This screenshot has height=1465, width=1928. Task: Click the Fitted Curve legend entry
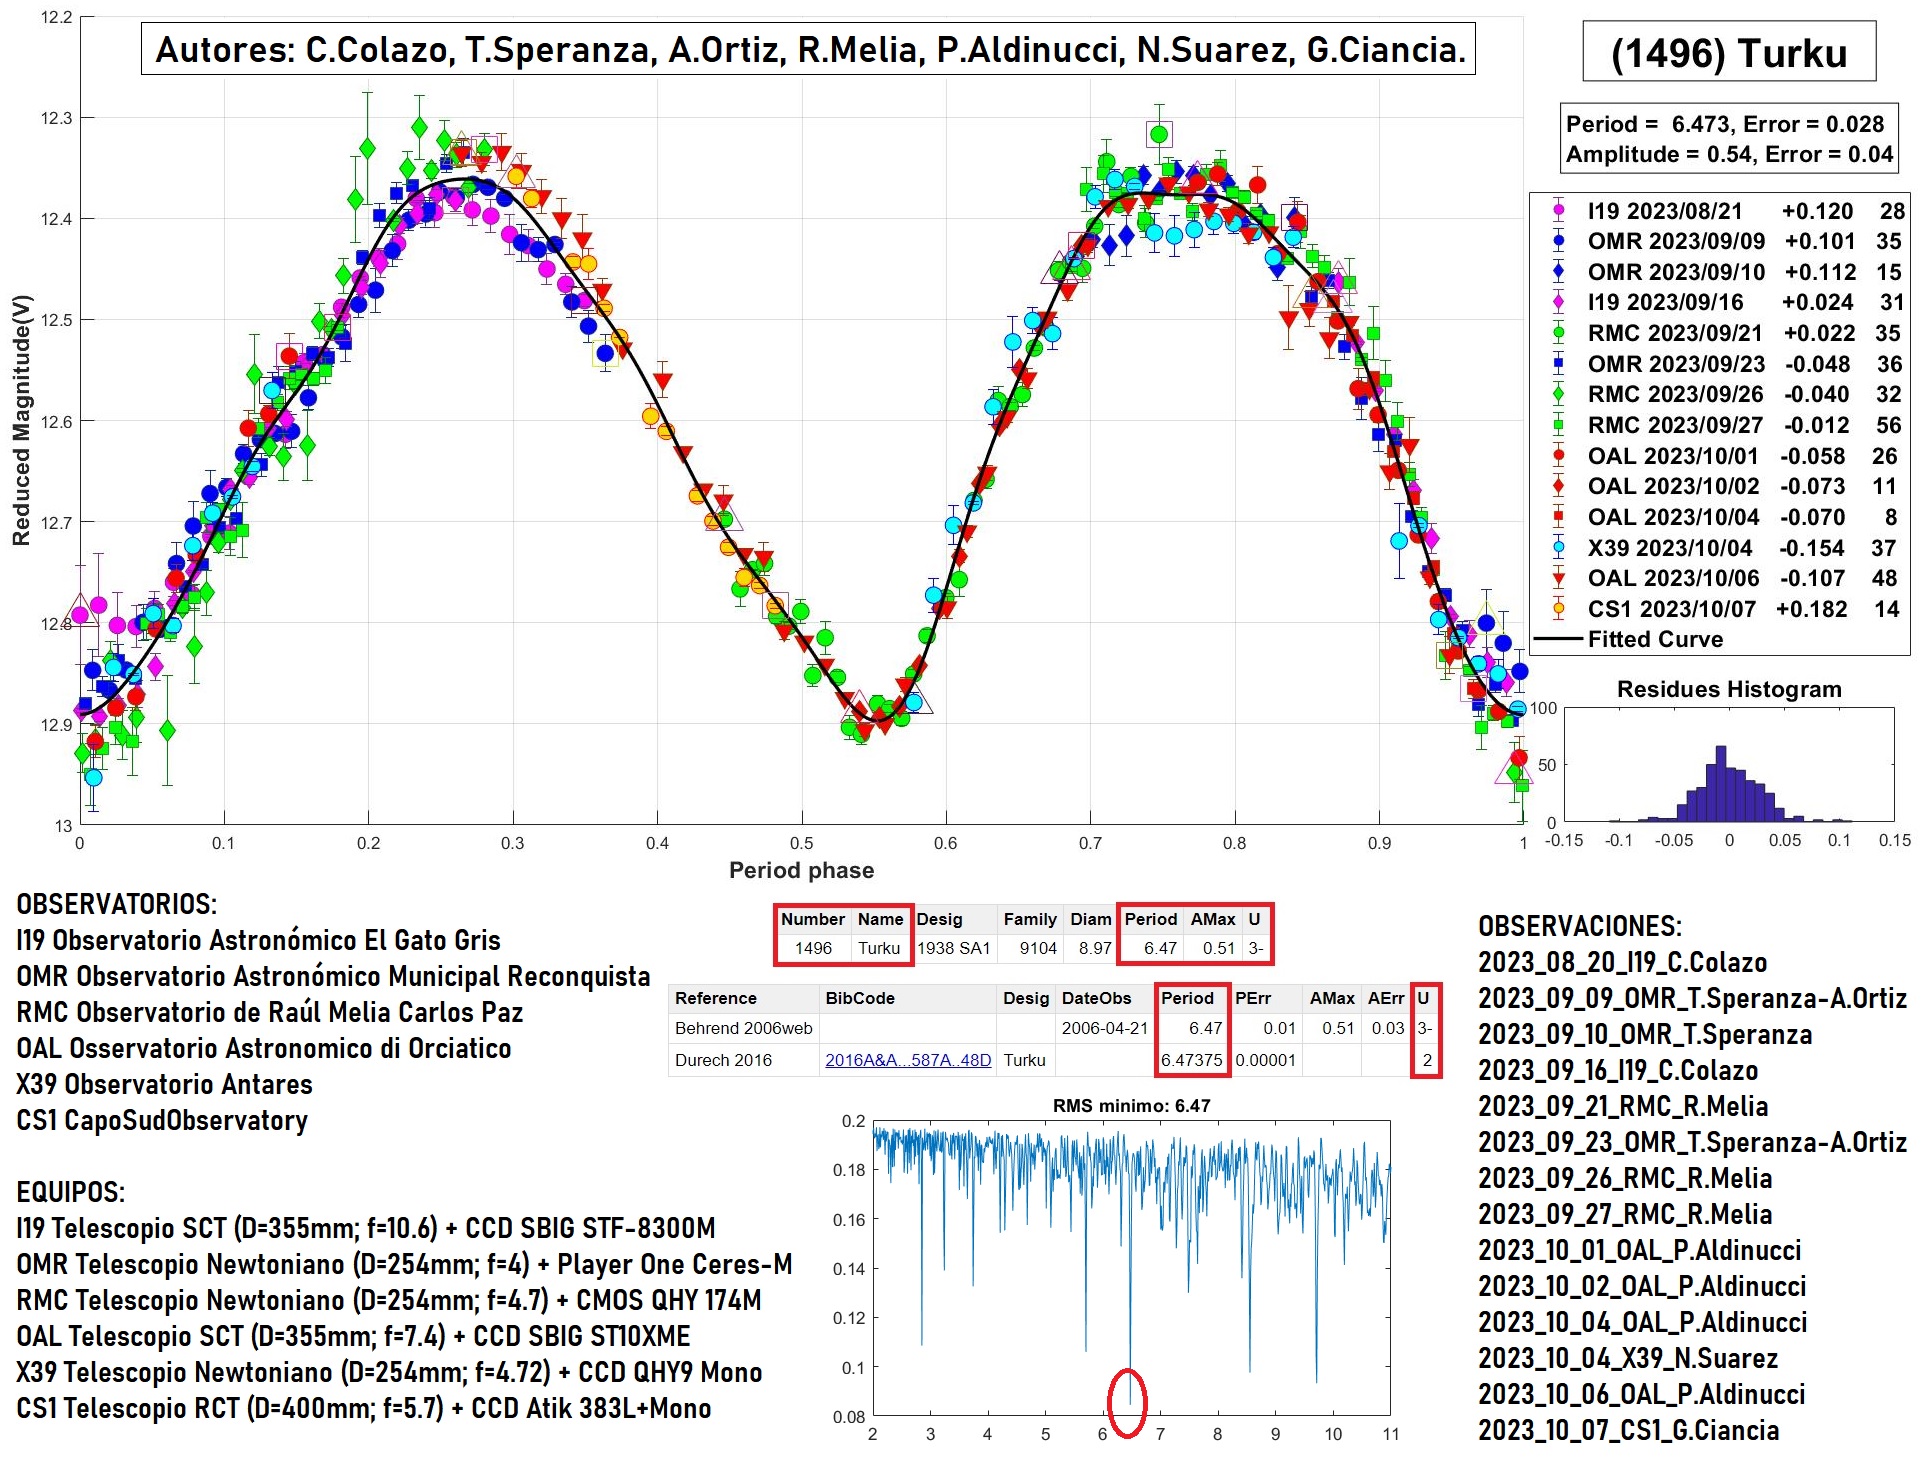1630,639
